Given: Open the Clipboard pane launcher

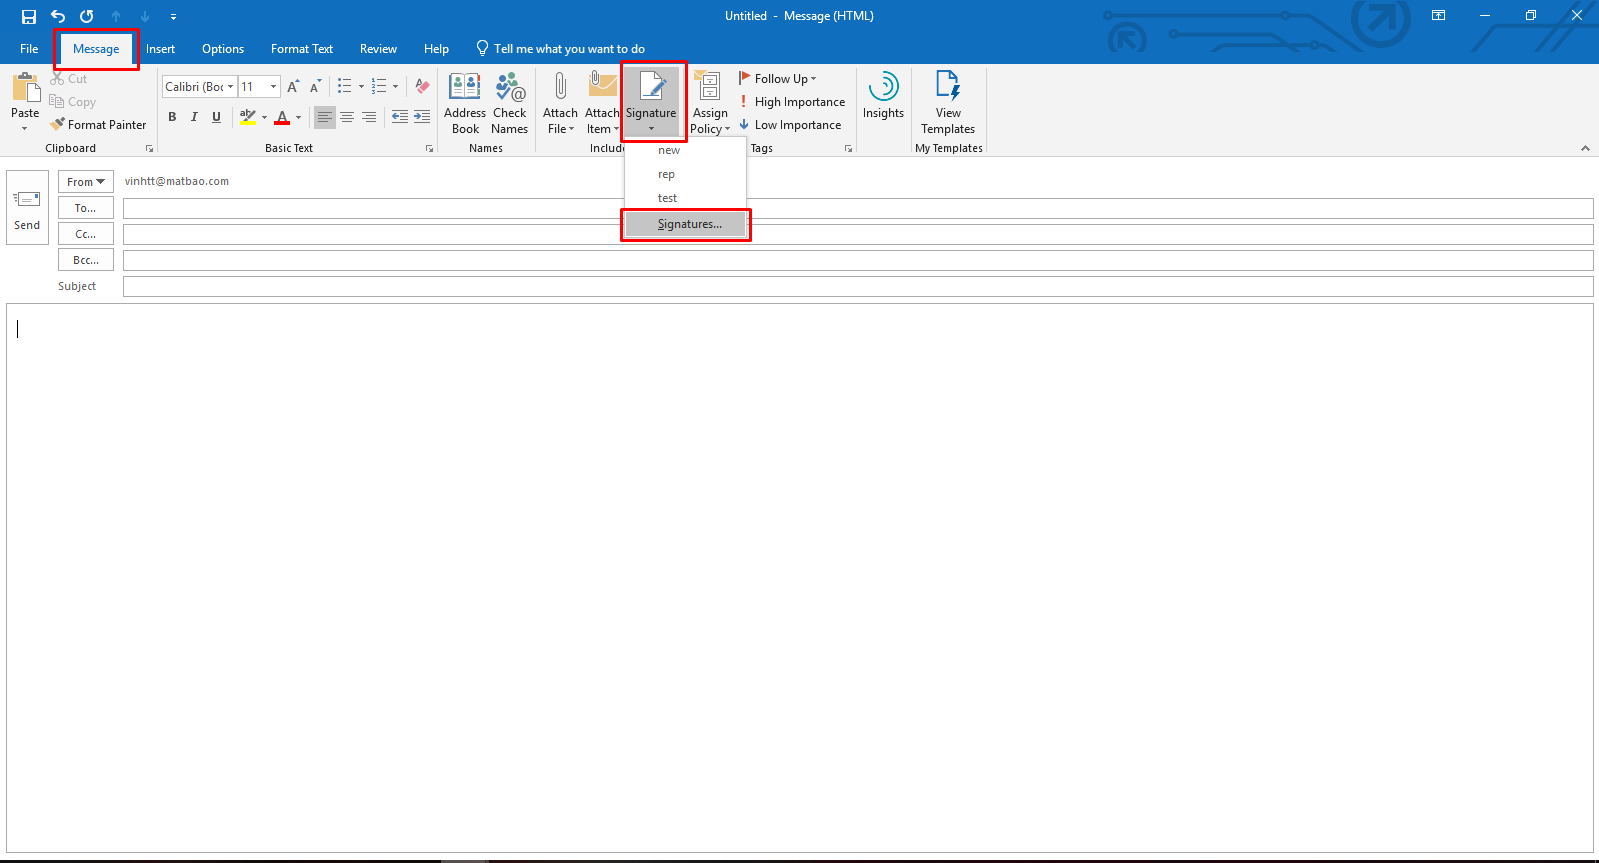Looking at the screenshot, I should coord(150,149).
